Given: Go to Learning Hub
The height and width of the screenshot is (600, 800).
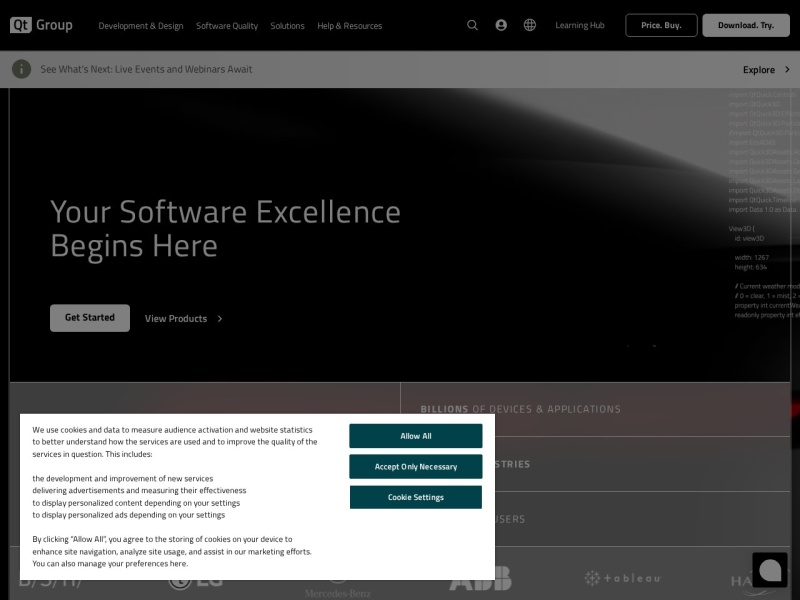Looking at the screenshot, I should coord(580,25).
